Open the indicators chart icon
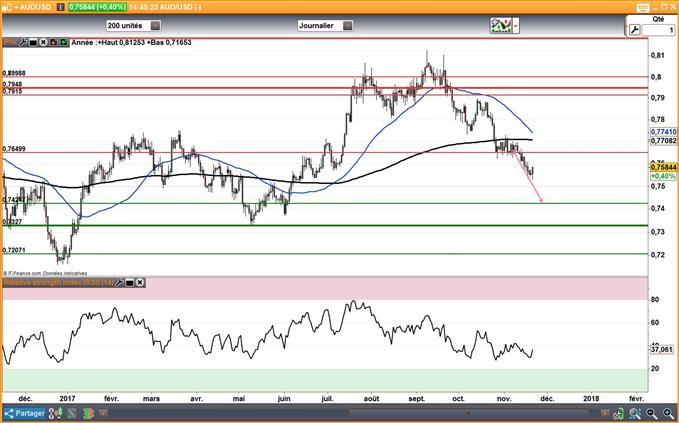Screen dimensions: 679x423 tap(501, 26)
